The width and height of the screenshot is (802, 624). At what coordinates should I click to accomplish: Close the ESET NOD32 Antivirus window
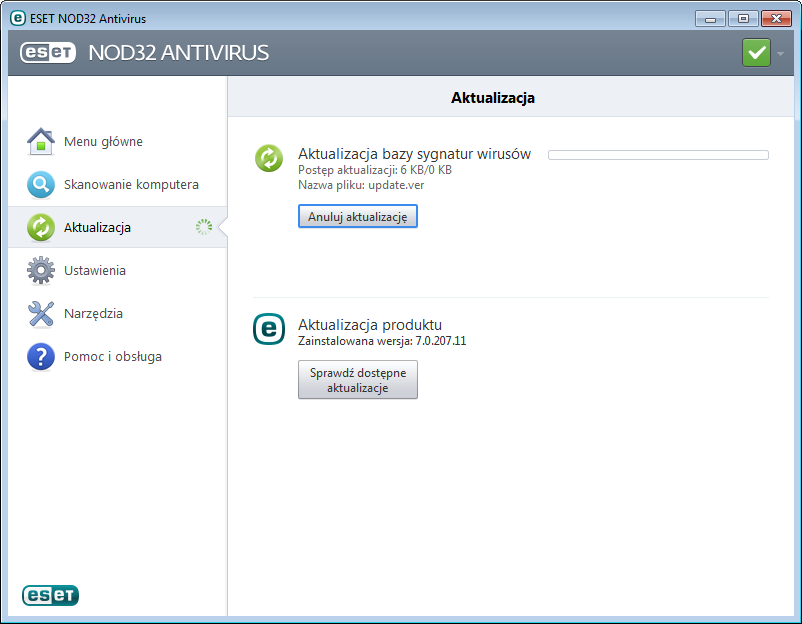coord(776,19)
